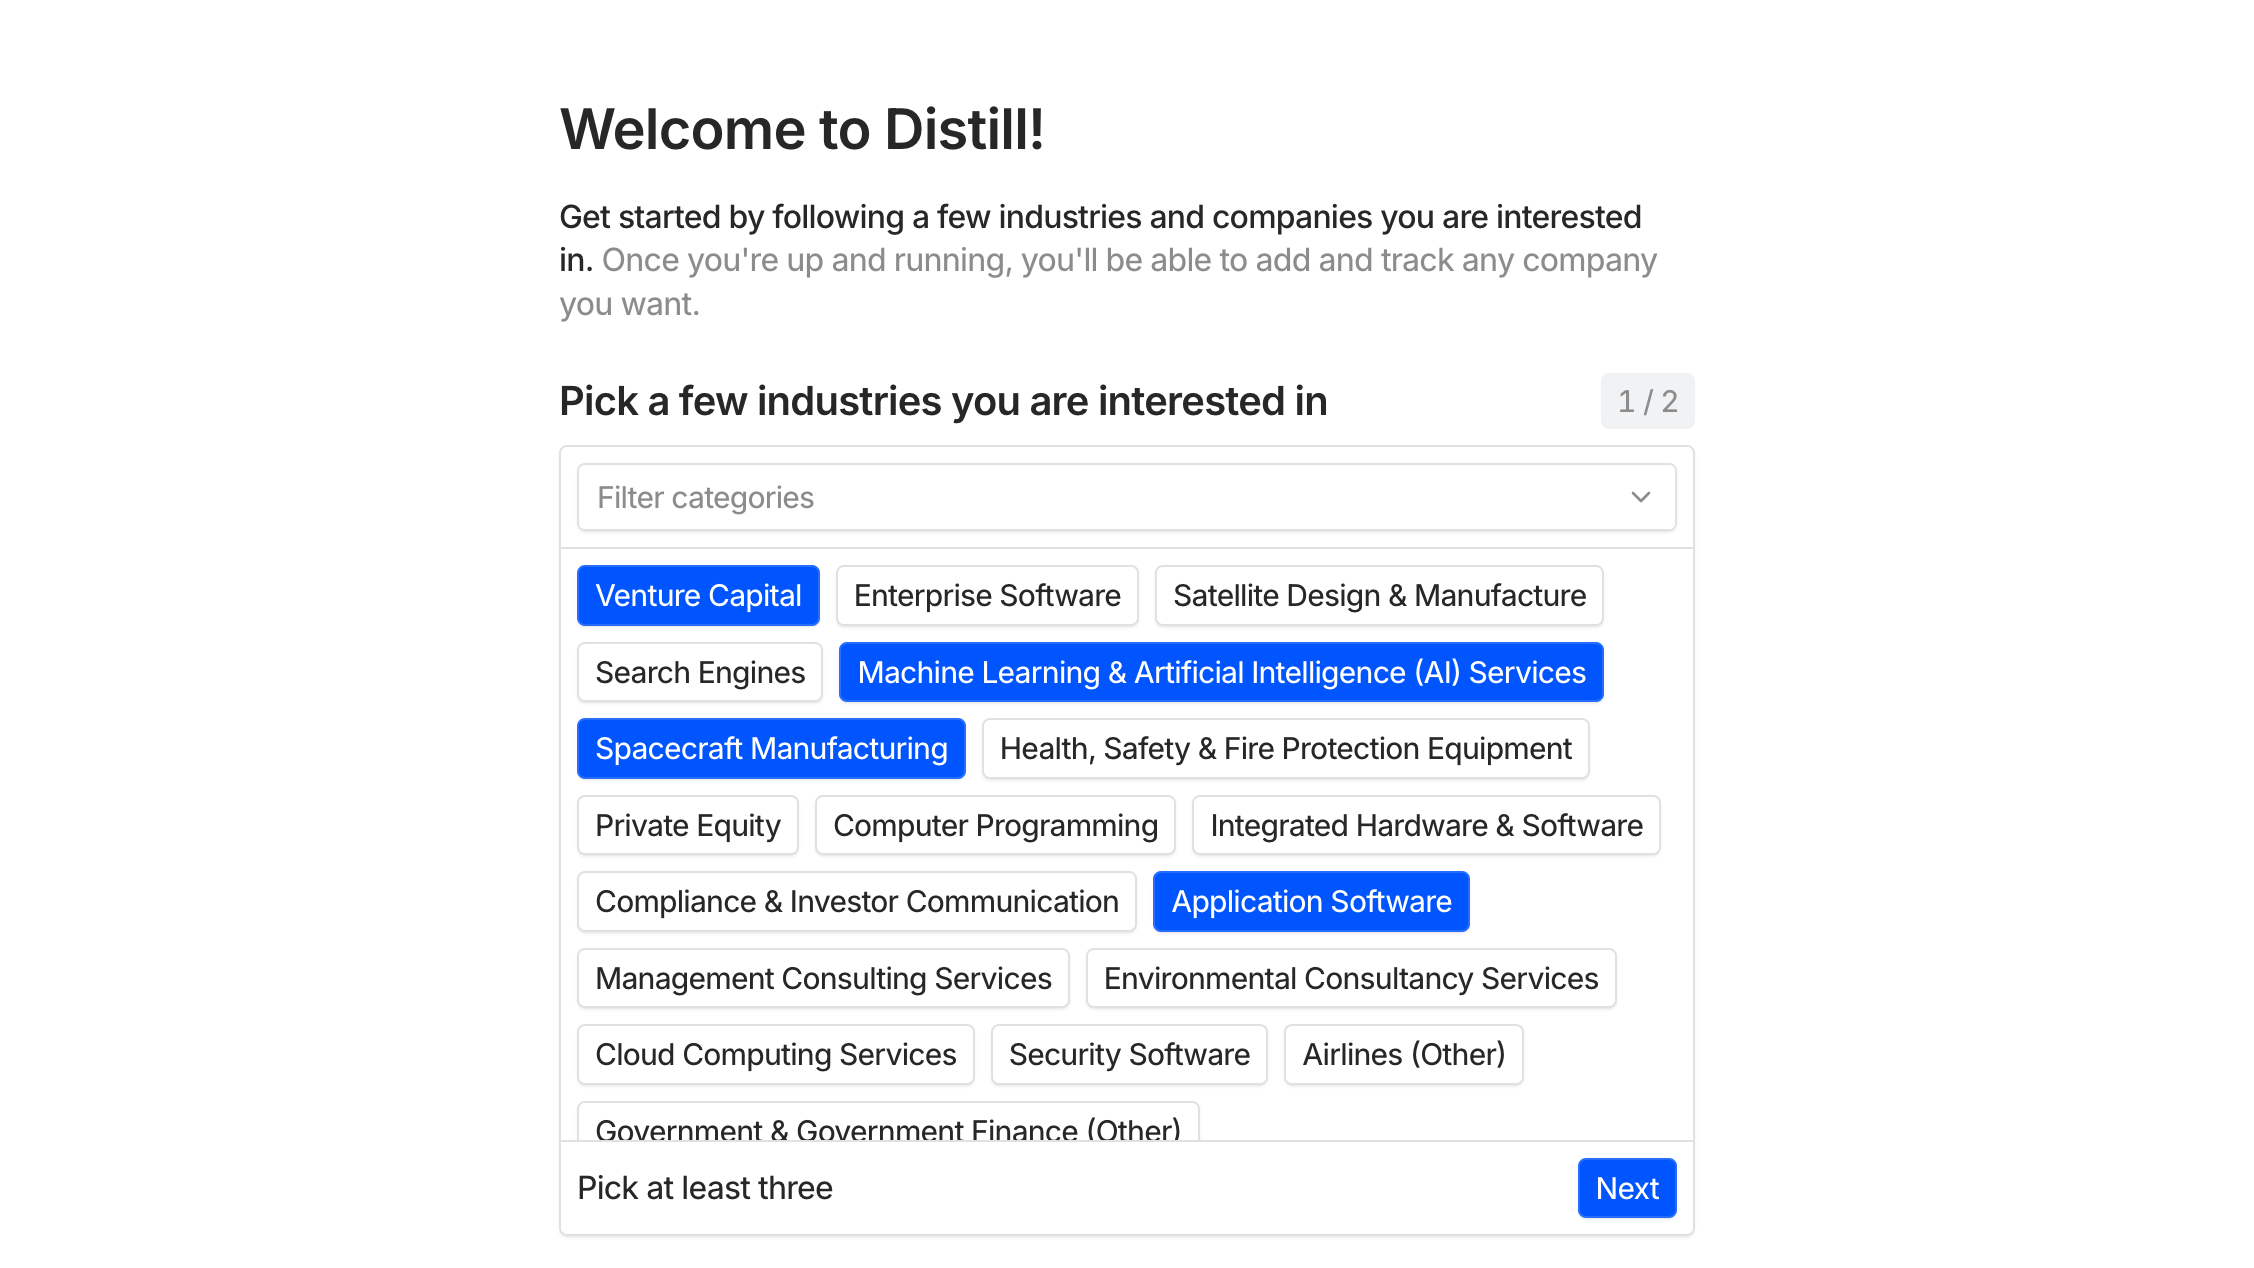The image size is (2254, 1268).
Task: Select Environmental Consultancy Services
Action: click(x=1351, y=978)
